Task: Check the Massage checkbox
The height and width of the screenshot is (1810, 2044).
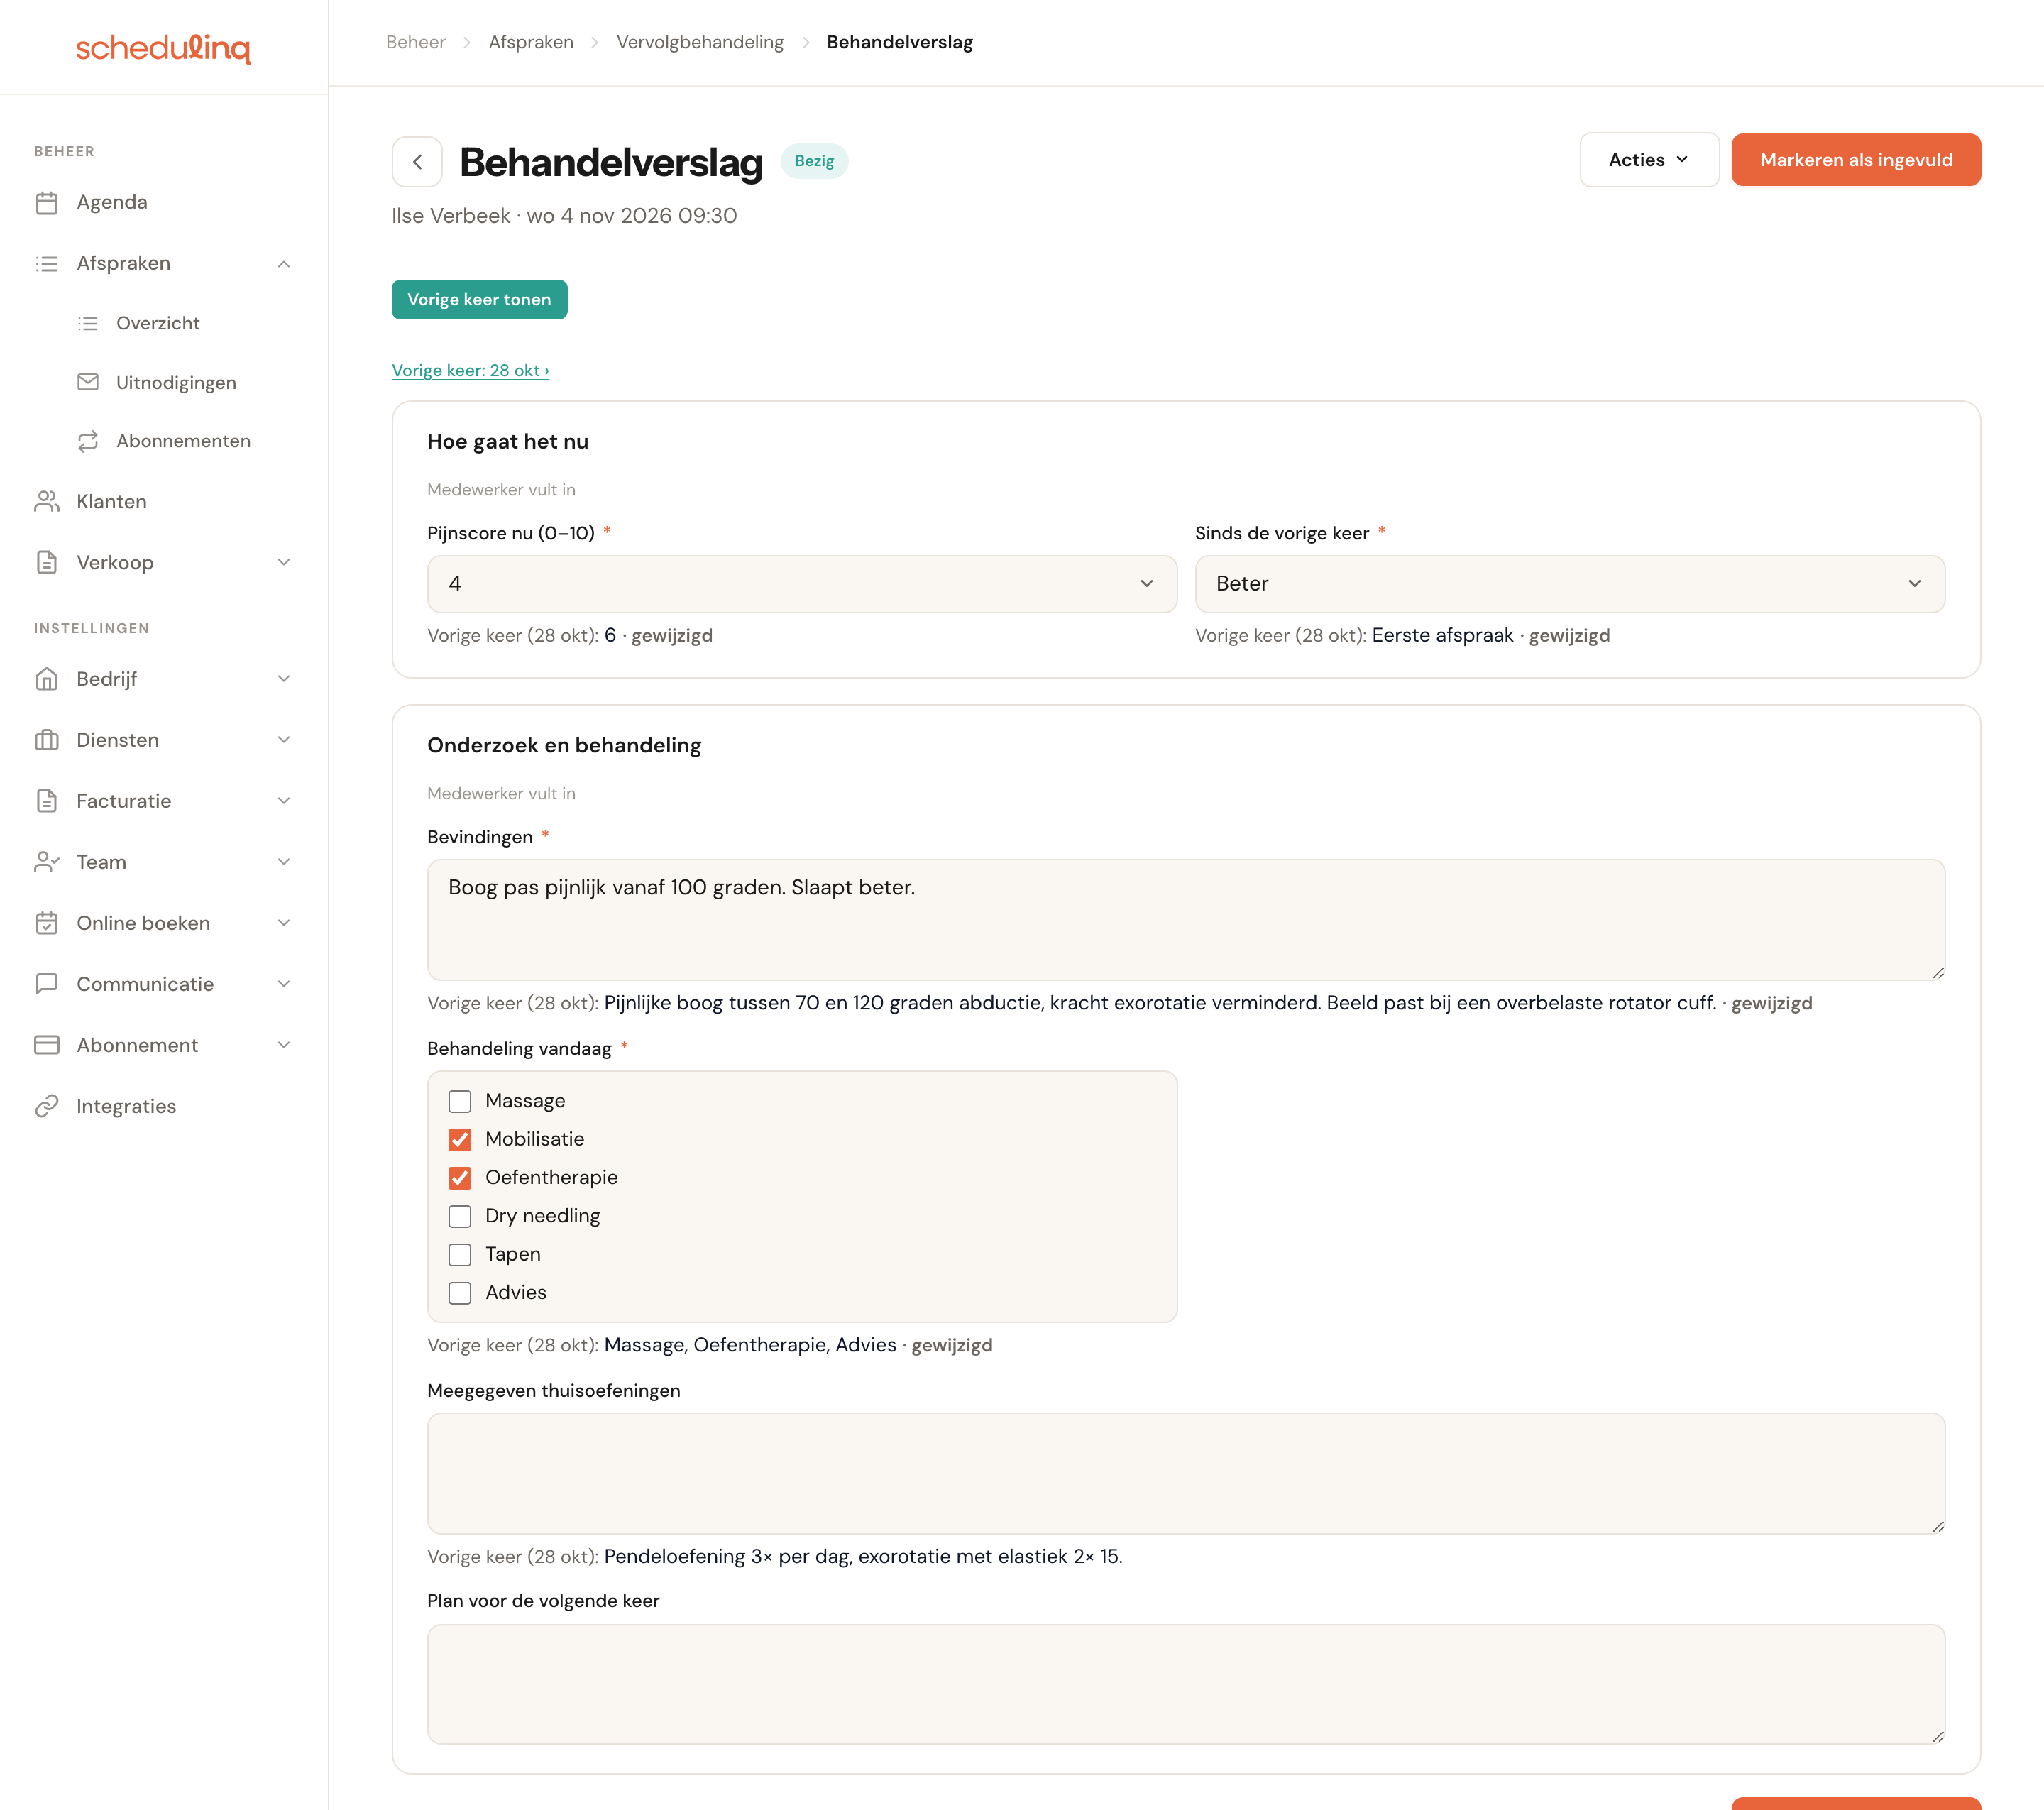Action: coord(460,1102)
